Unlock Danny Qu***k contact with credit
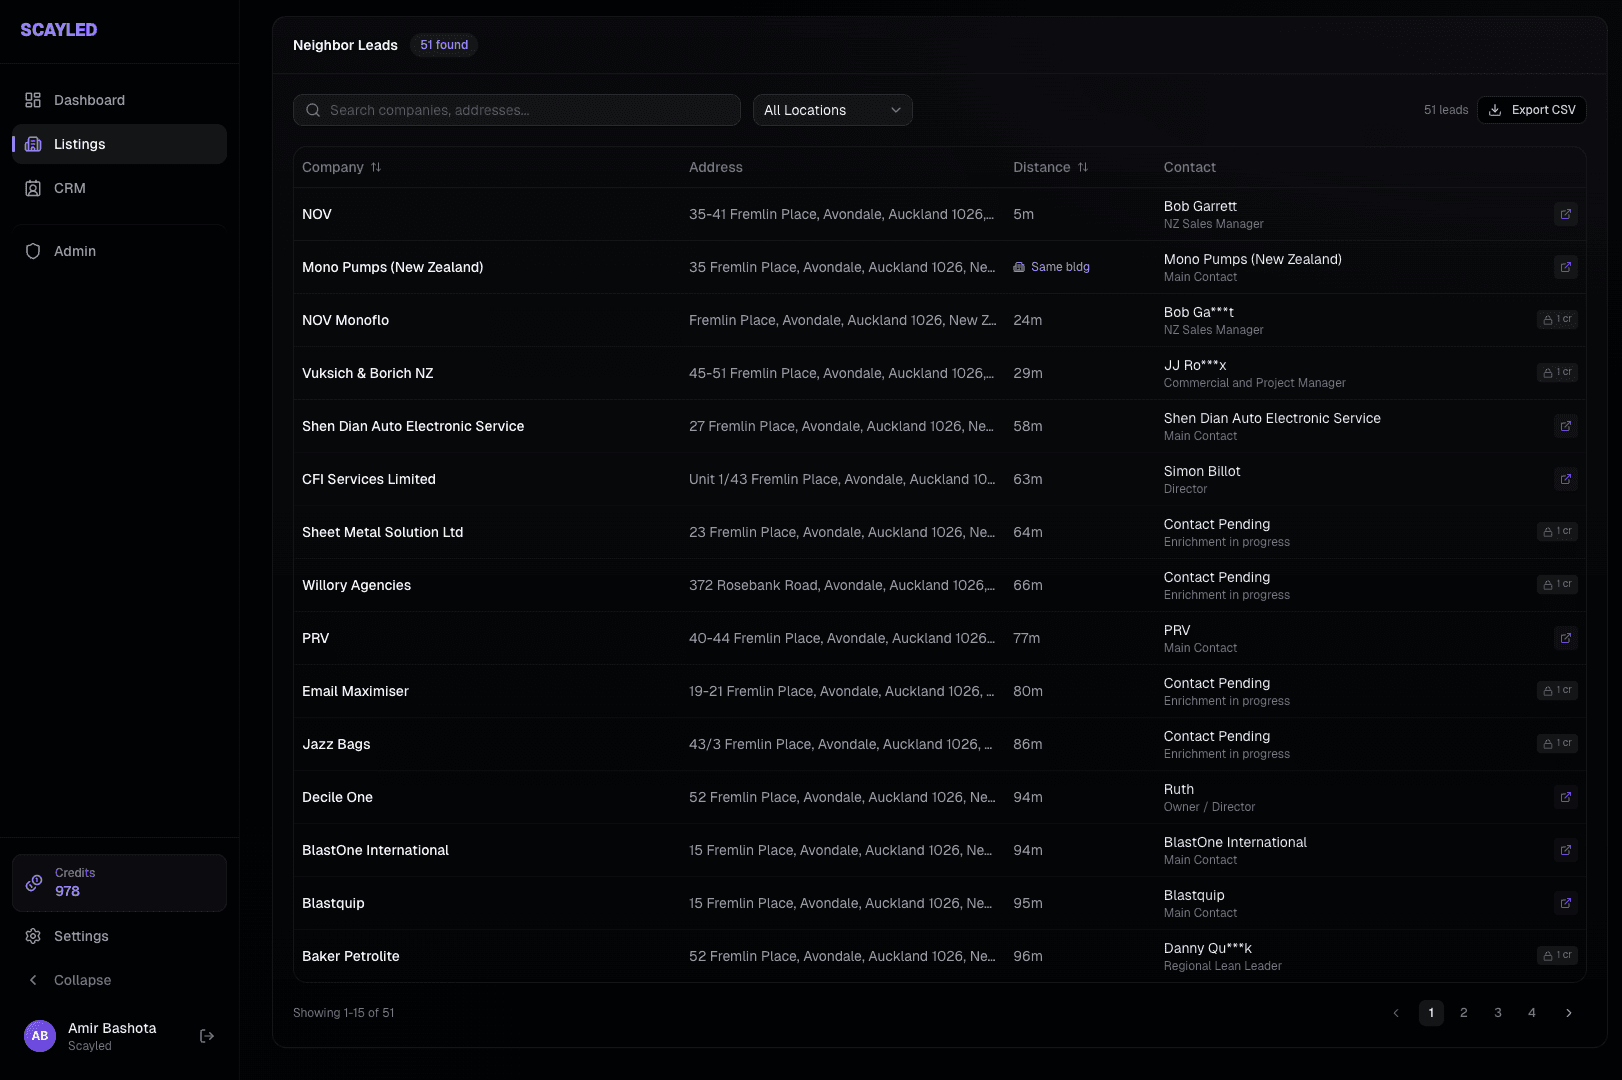The height and width of the screenshot is (1080, 1622). point(1557,956)
